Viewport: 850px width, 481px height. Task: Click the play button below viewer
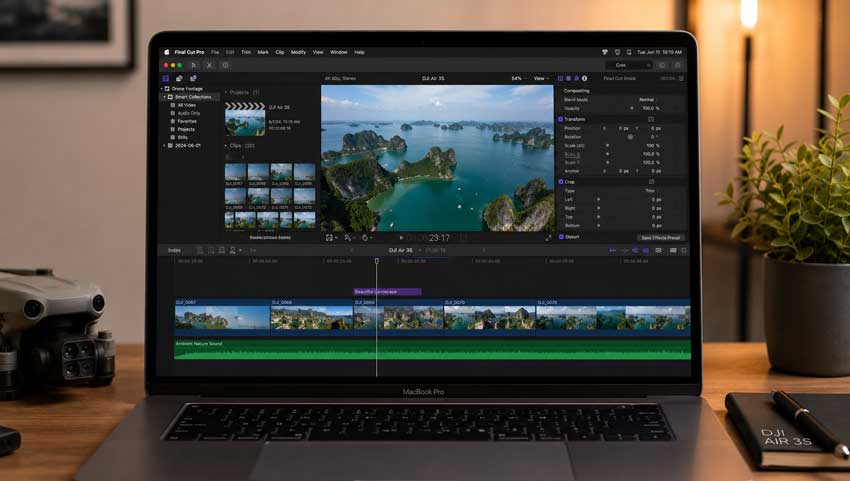[401, 238]
